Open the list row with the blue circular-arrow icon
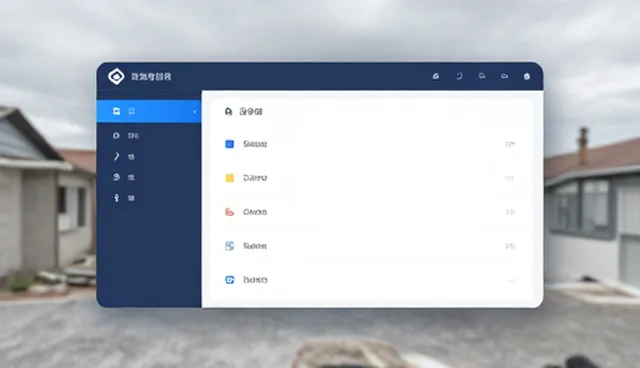The height and width of the screenshot is (368, 640). [371, 280]
